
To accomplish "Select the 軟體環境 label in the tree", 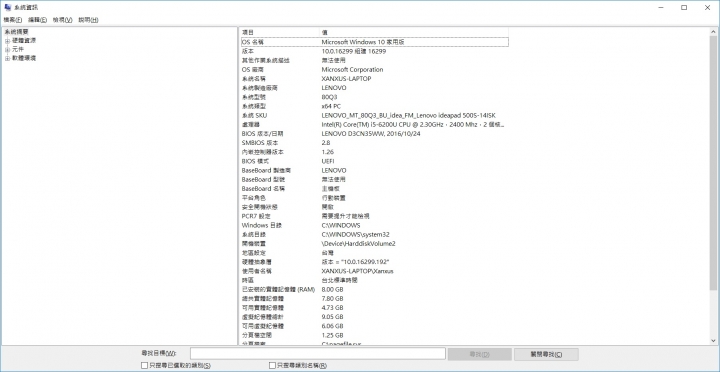I will coord(24,58).
